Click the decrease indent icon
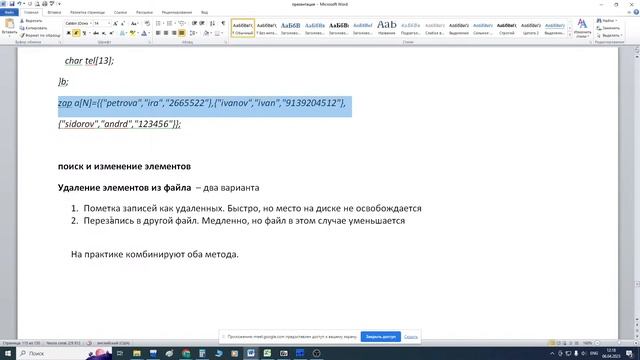Image resolution: width=640 pixels, height=360 pixels. [194, 23]
